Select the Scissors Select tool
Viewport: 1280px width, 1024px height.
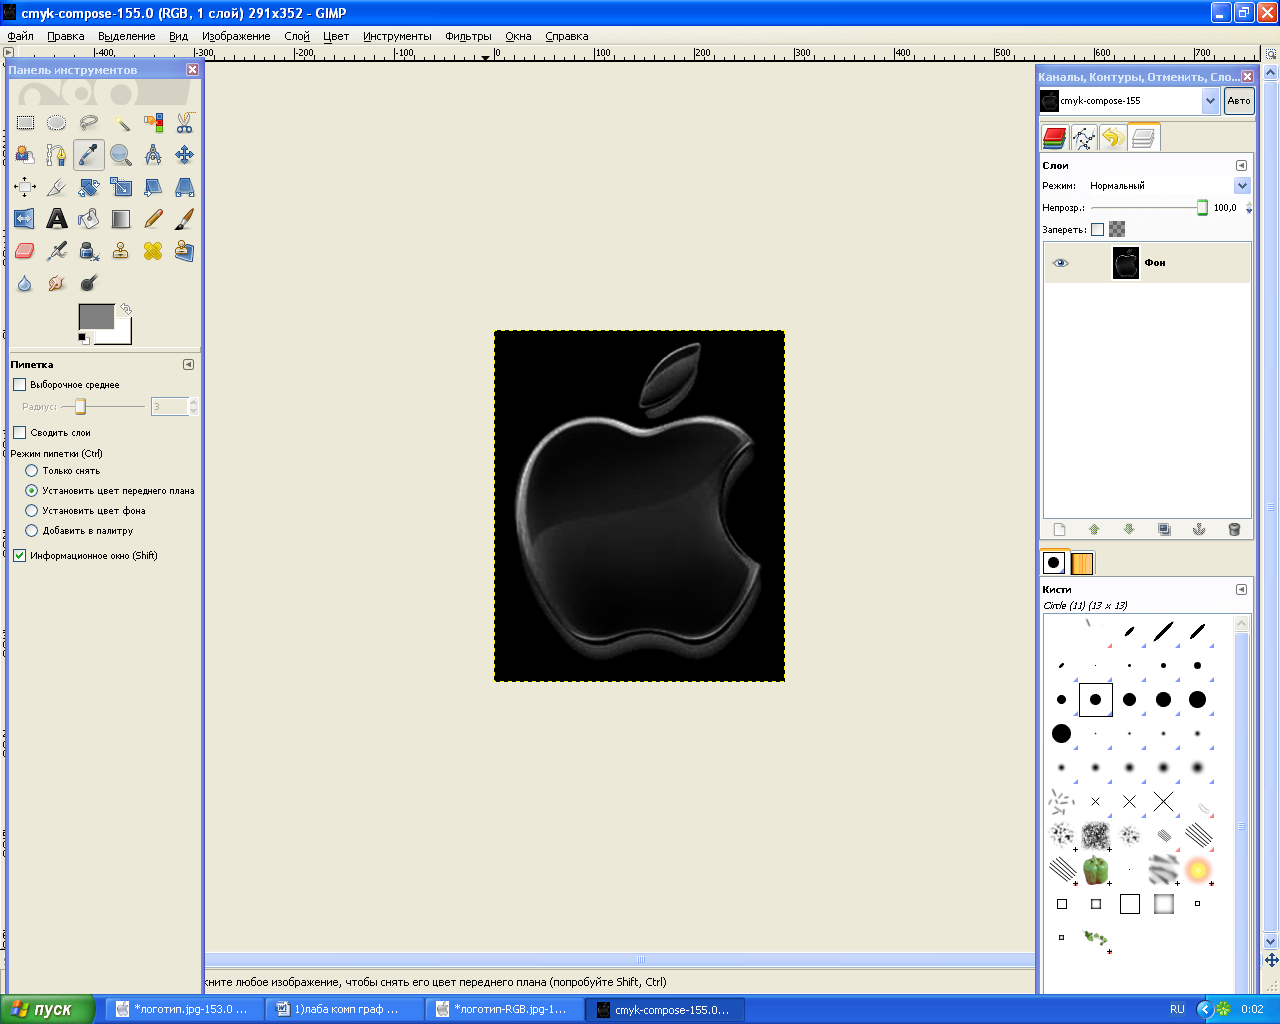tap(185, 123)
